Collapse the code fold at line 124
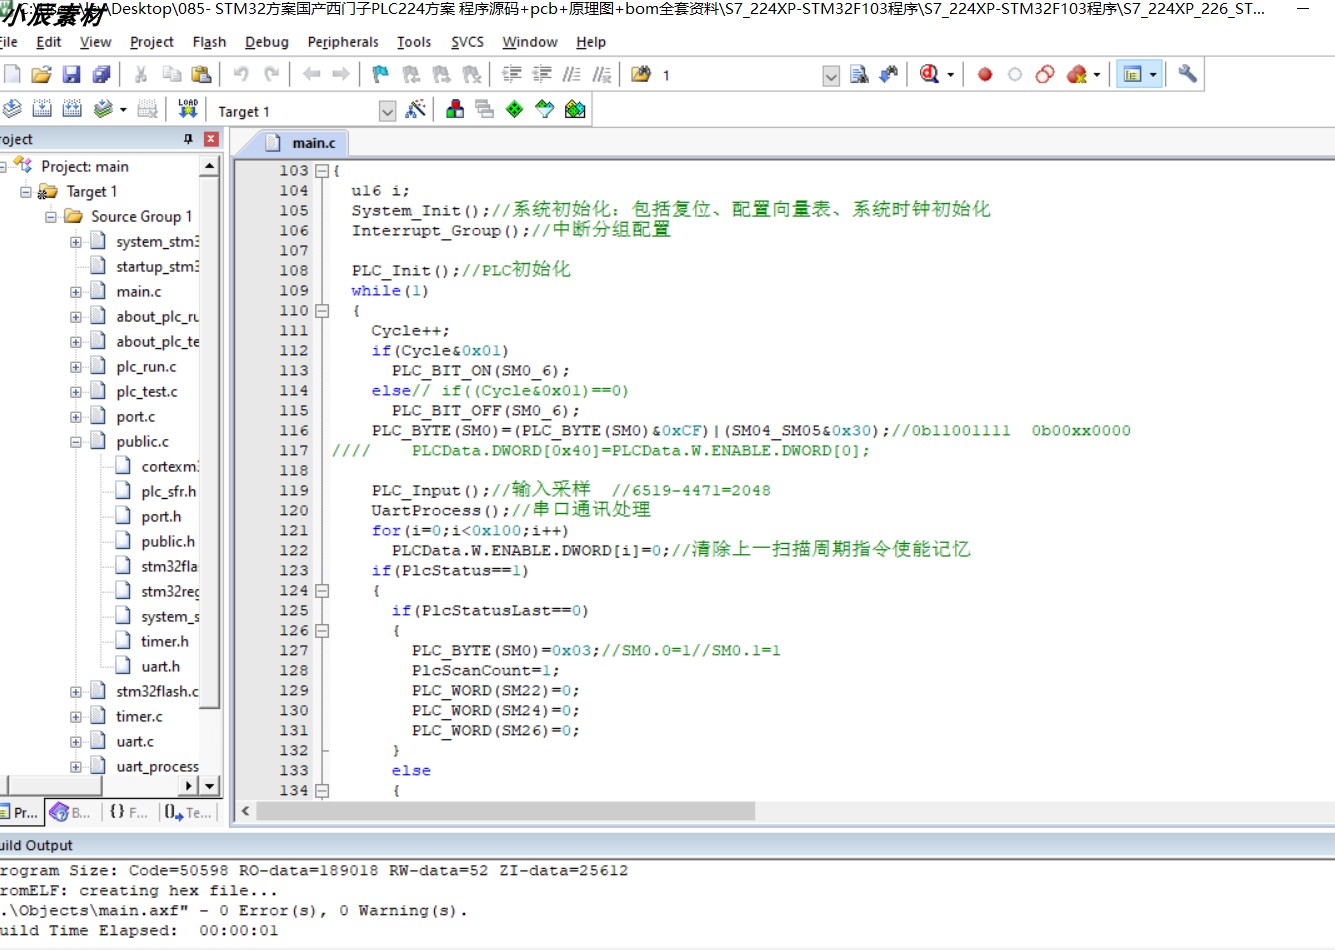Image resolution: width=1335 pixels, height=950 pixels. (x=322, y=591)
